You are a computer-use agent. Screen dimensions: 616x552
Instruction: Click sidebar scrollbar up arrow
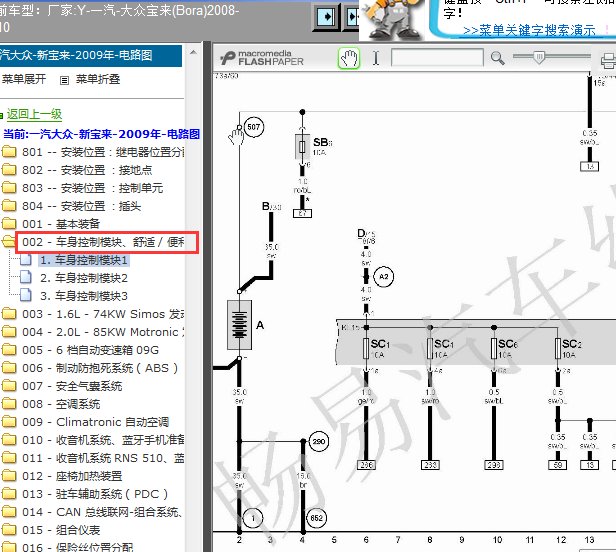point(193,52)
